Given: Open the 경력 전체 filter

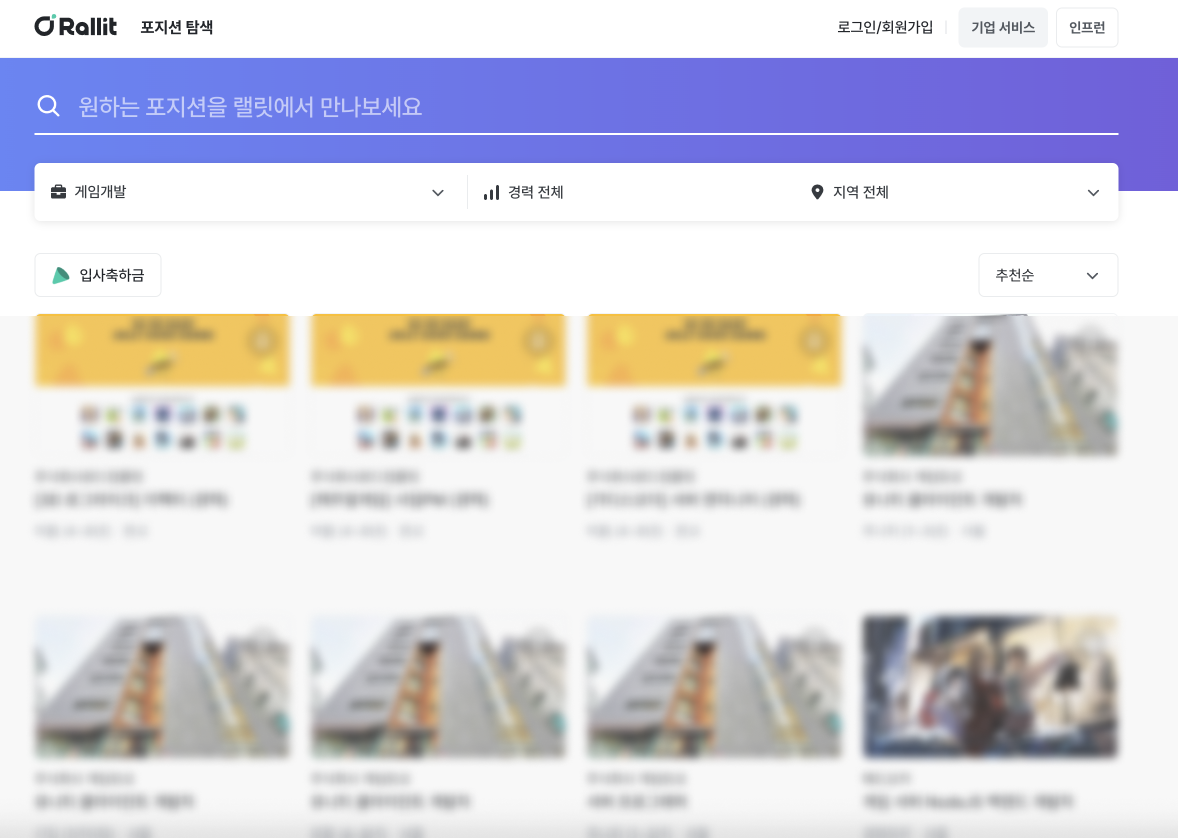Looking at the screenshot, I should [631, 192].
